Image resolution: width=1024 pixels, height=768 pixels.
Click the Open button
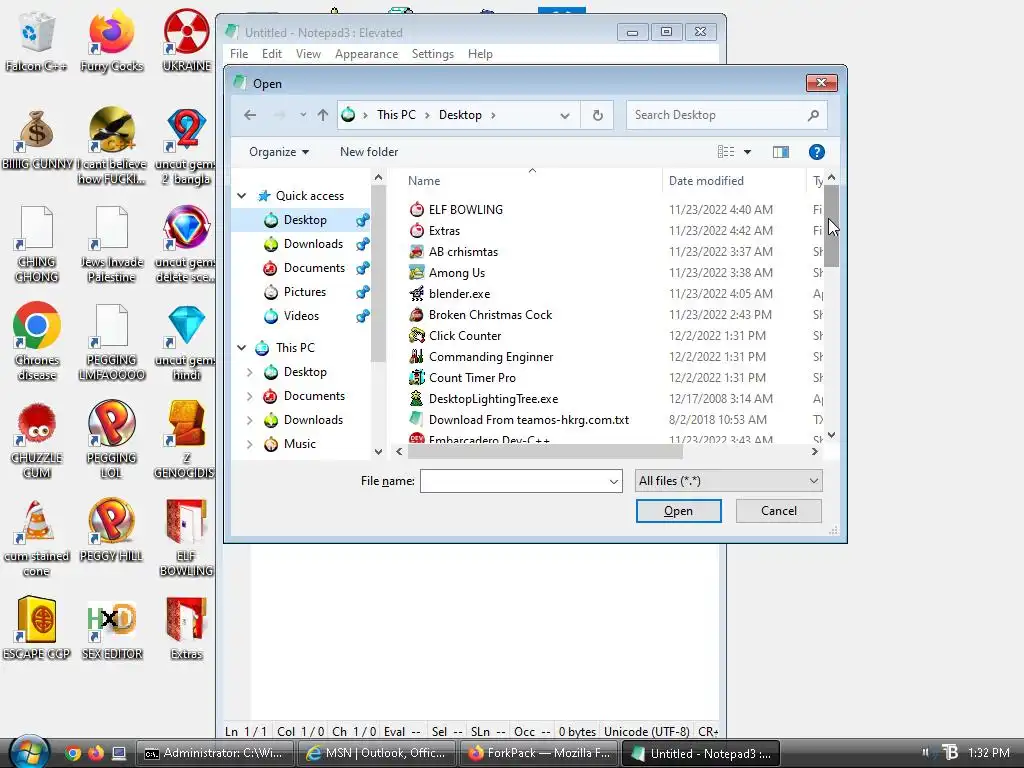(x=679, y=511)
